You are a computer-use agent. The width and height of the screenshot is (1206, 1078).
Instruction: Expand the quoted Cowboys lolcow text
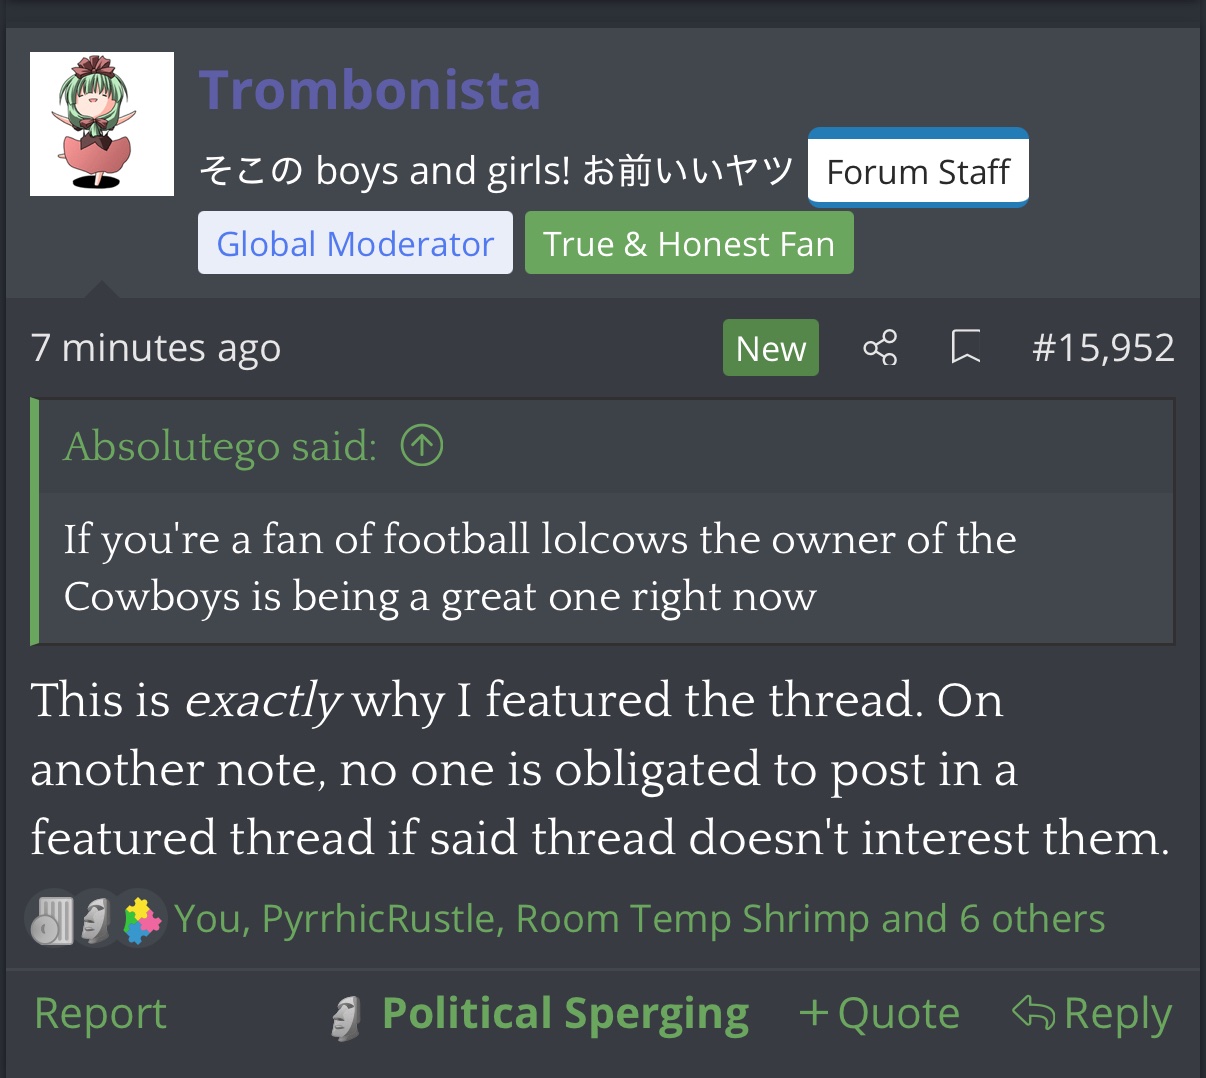[x=540, y=568]
